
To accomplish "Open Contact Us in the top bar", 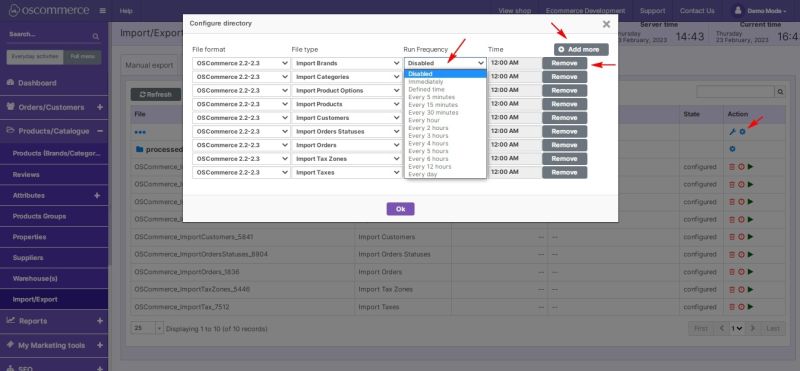I will 697,11.
